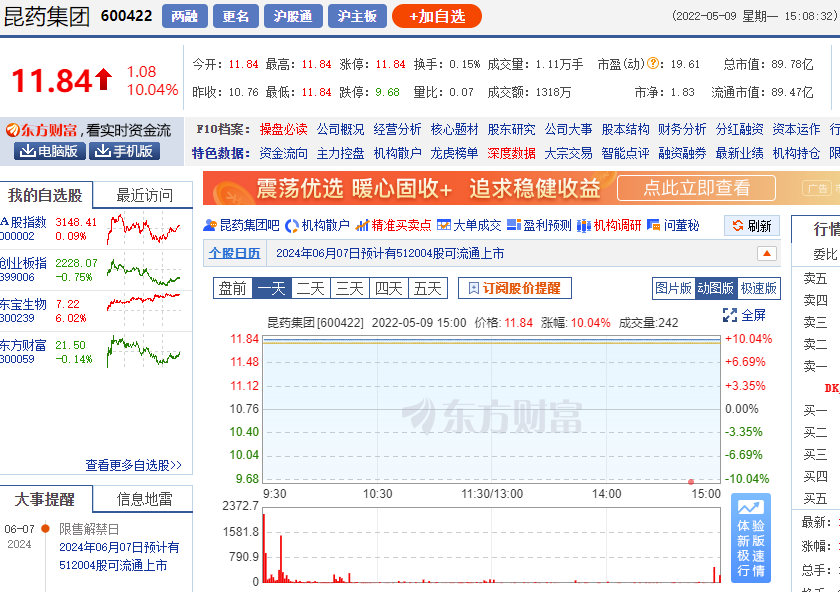This screenshot has width=840, height=592.
Task: Select the 五天 chart range
Action: coord(428,288)
